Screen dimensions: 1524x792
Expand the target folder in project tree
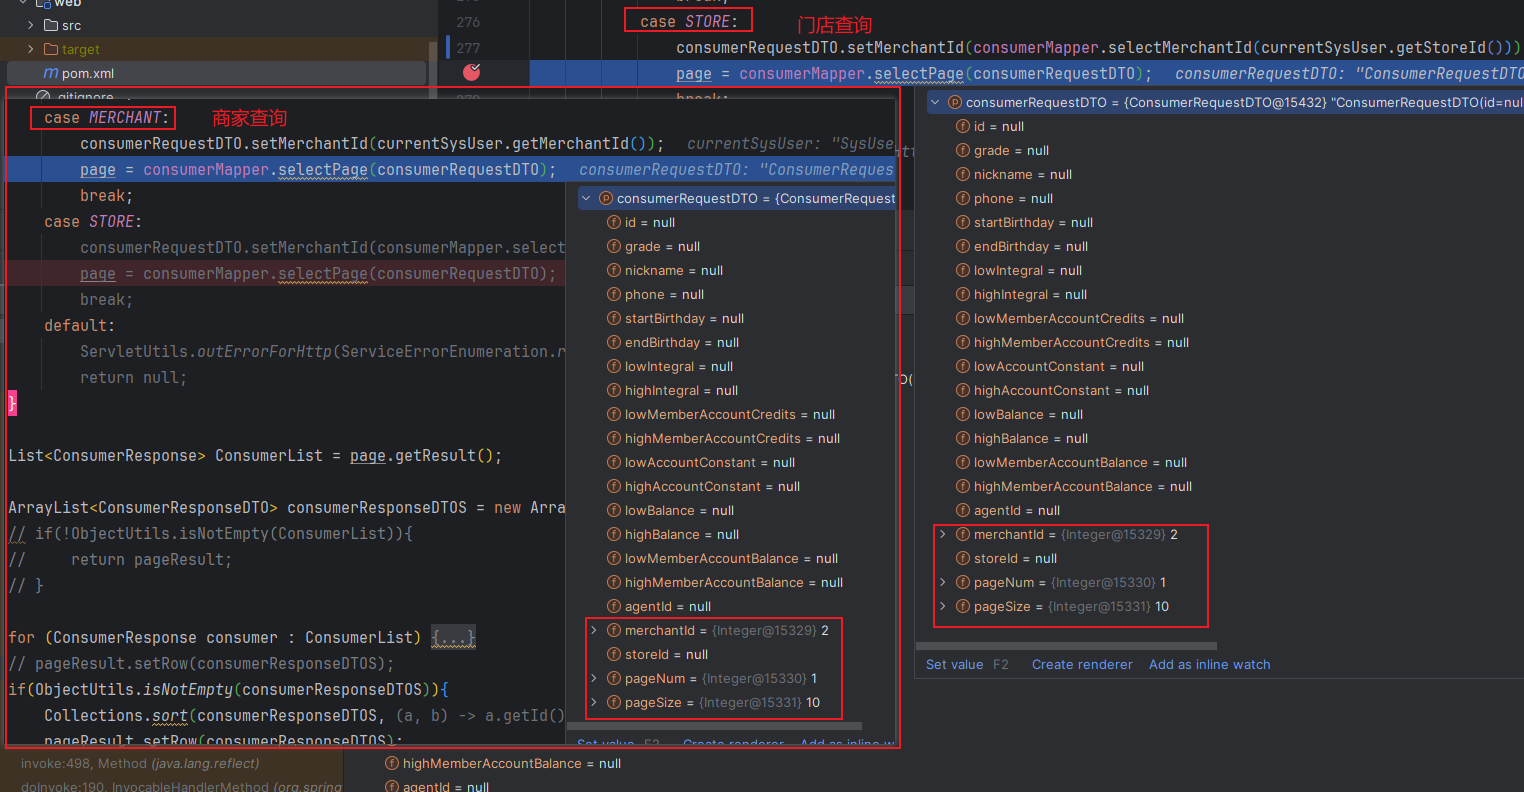point(31,49)
